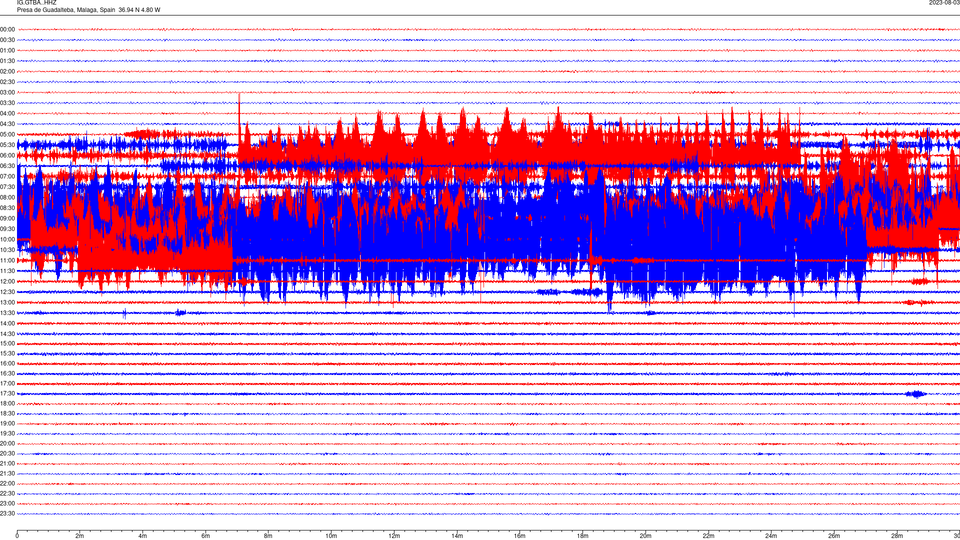
Task: Click the 21:00 time row label
Action: (x=7, y=463)
